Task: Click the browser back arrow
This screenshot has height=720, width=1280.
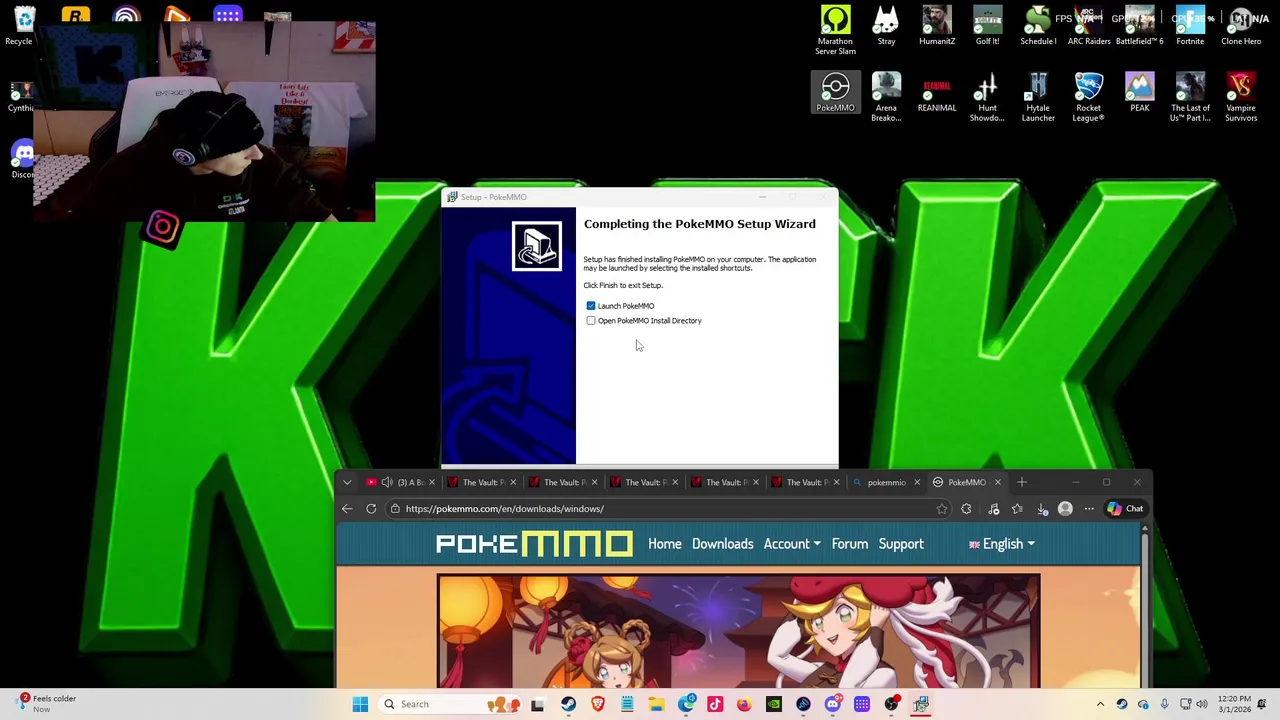Action: tap(347, 509)
